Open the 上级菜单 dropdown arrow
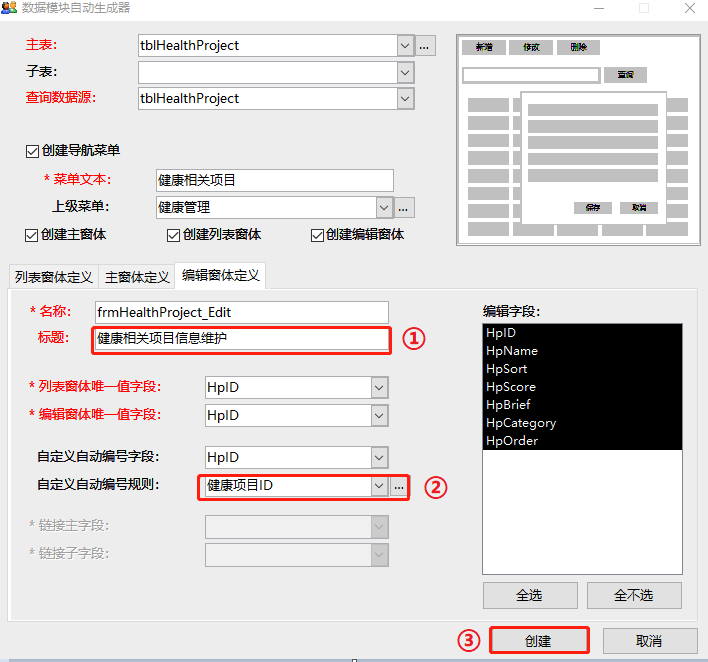This screenshot has height=662, width=708. 384,208
